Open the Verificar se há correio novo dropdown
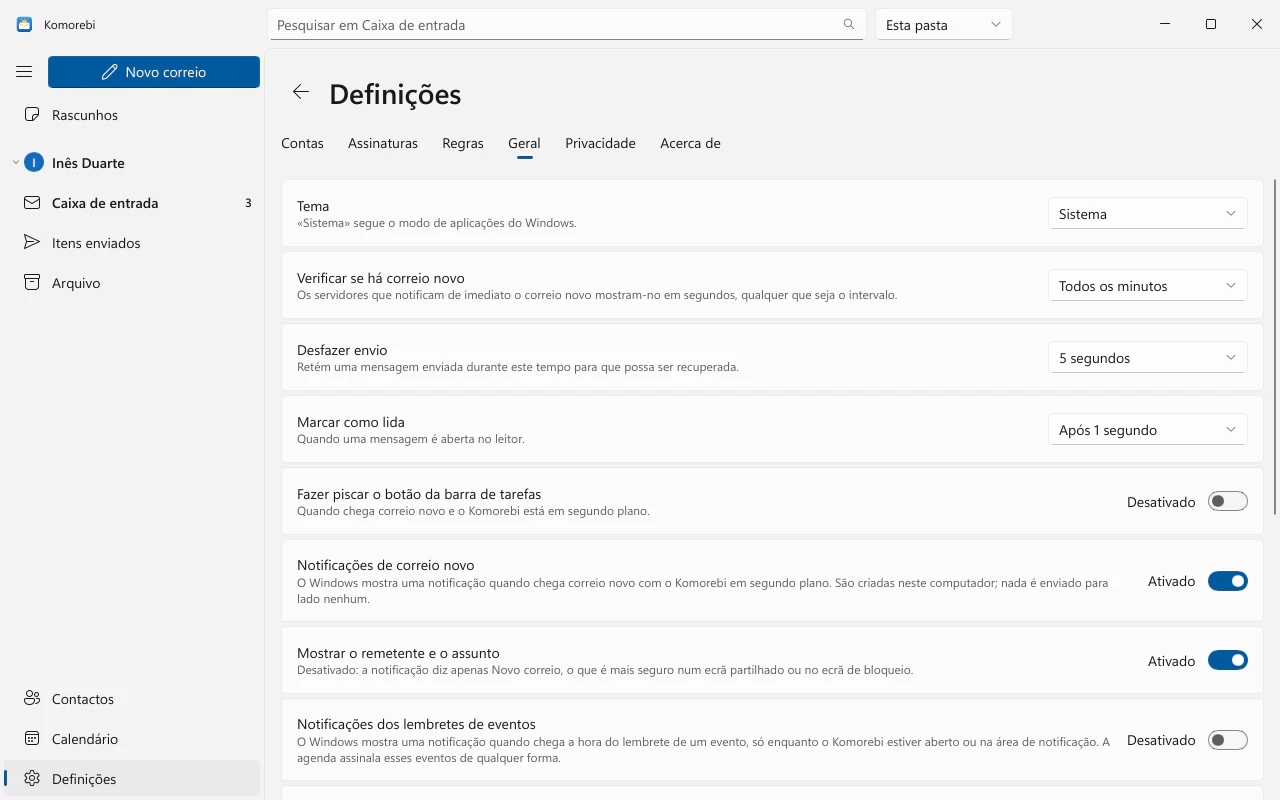Viewport: 1280px width, 800px height. point(1148,286)
